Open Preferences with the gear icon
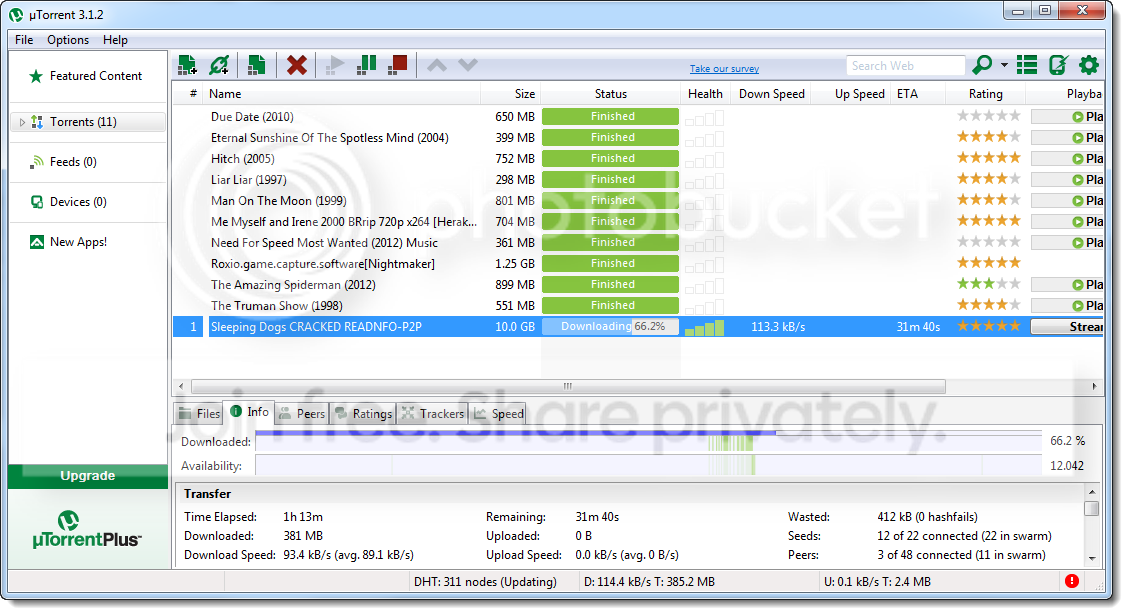The image size is (1128, 615). pos(1089,65)
